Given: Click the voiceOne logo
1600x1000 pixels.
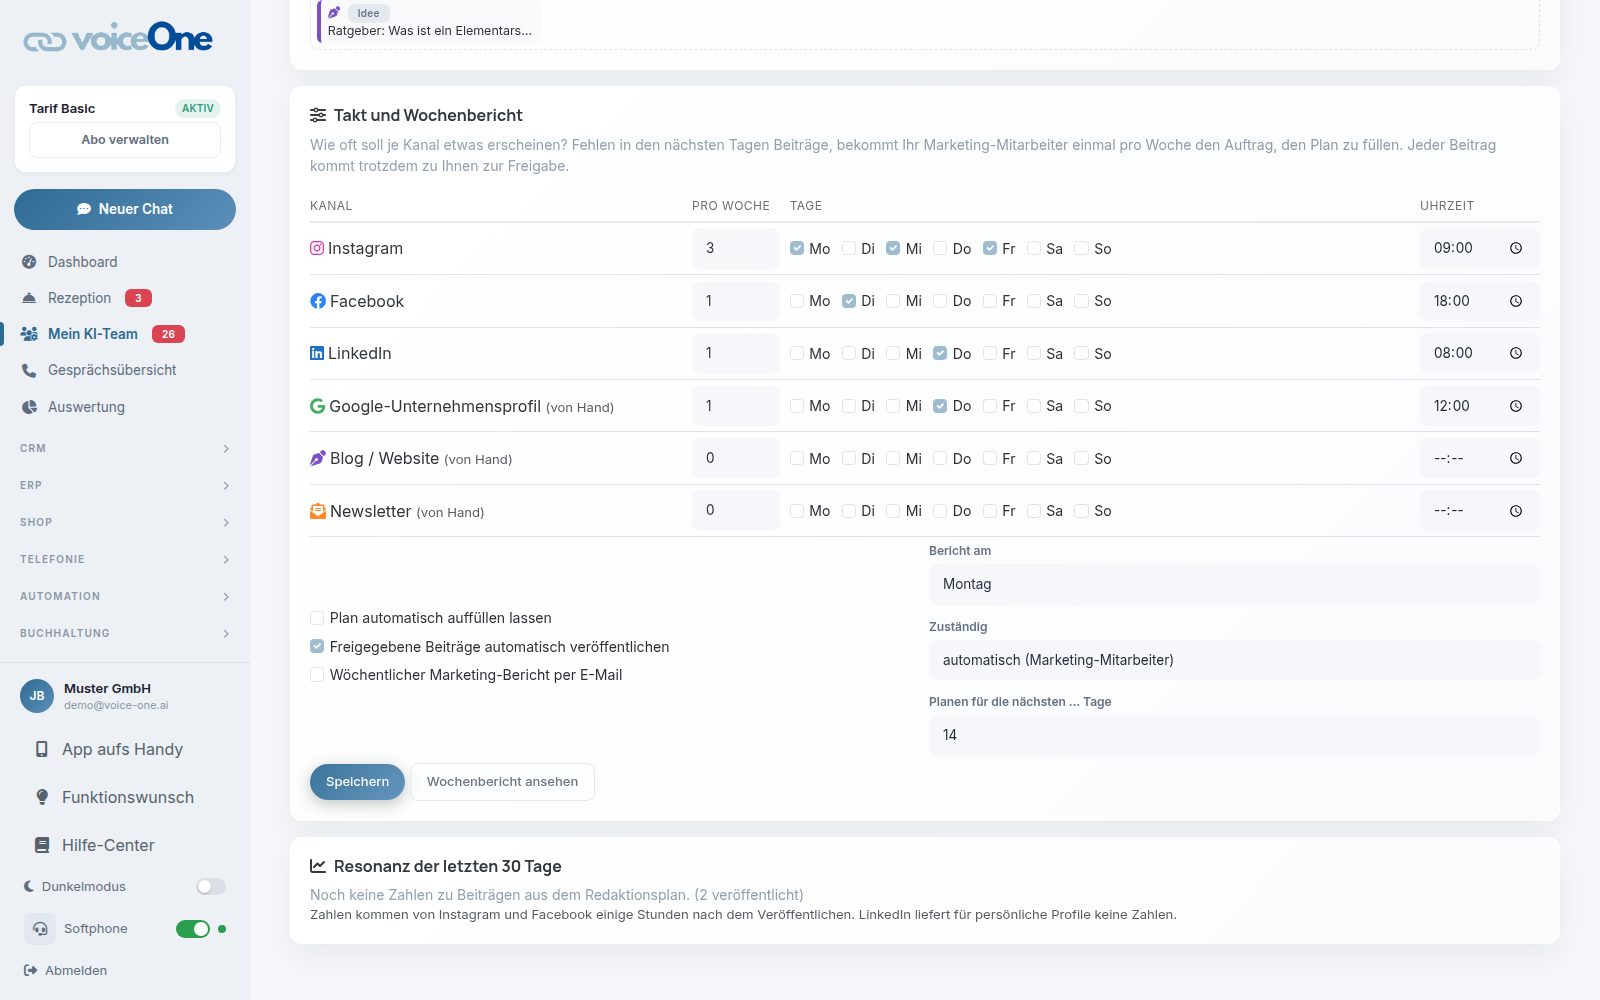Looking at the screenshot, I should (x=118, y=38).
